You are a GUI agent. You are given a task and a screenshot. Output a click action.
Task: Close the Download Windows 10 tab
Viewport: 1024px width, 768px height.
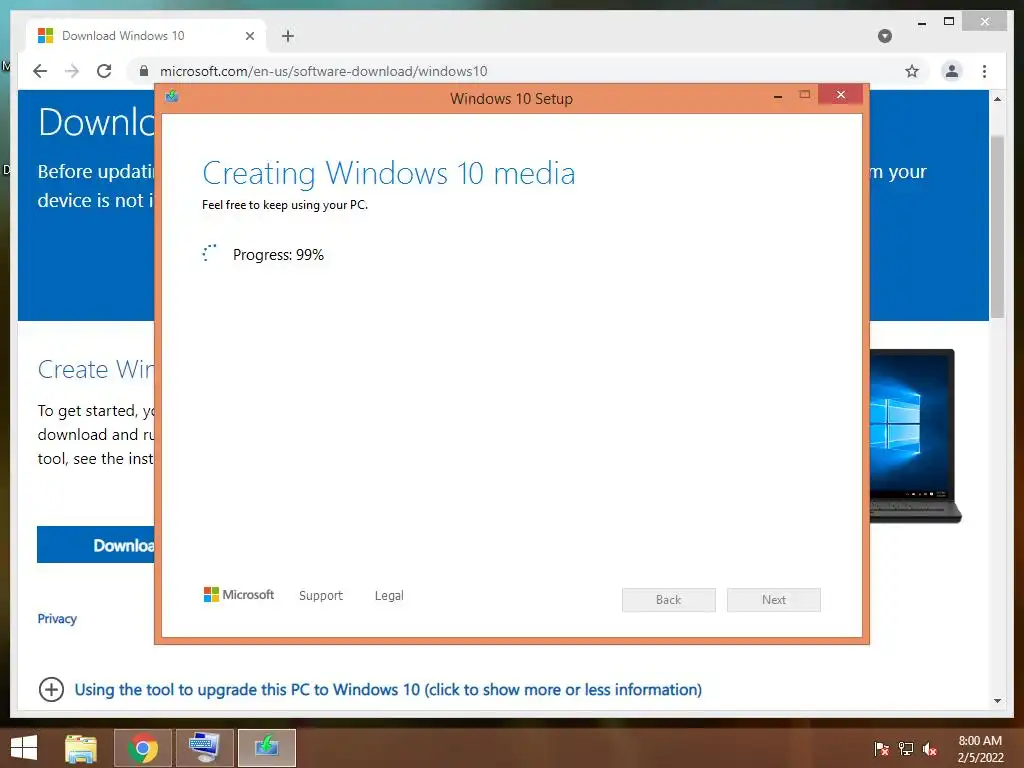249,36
